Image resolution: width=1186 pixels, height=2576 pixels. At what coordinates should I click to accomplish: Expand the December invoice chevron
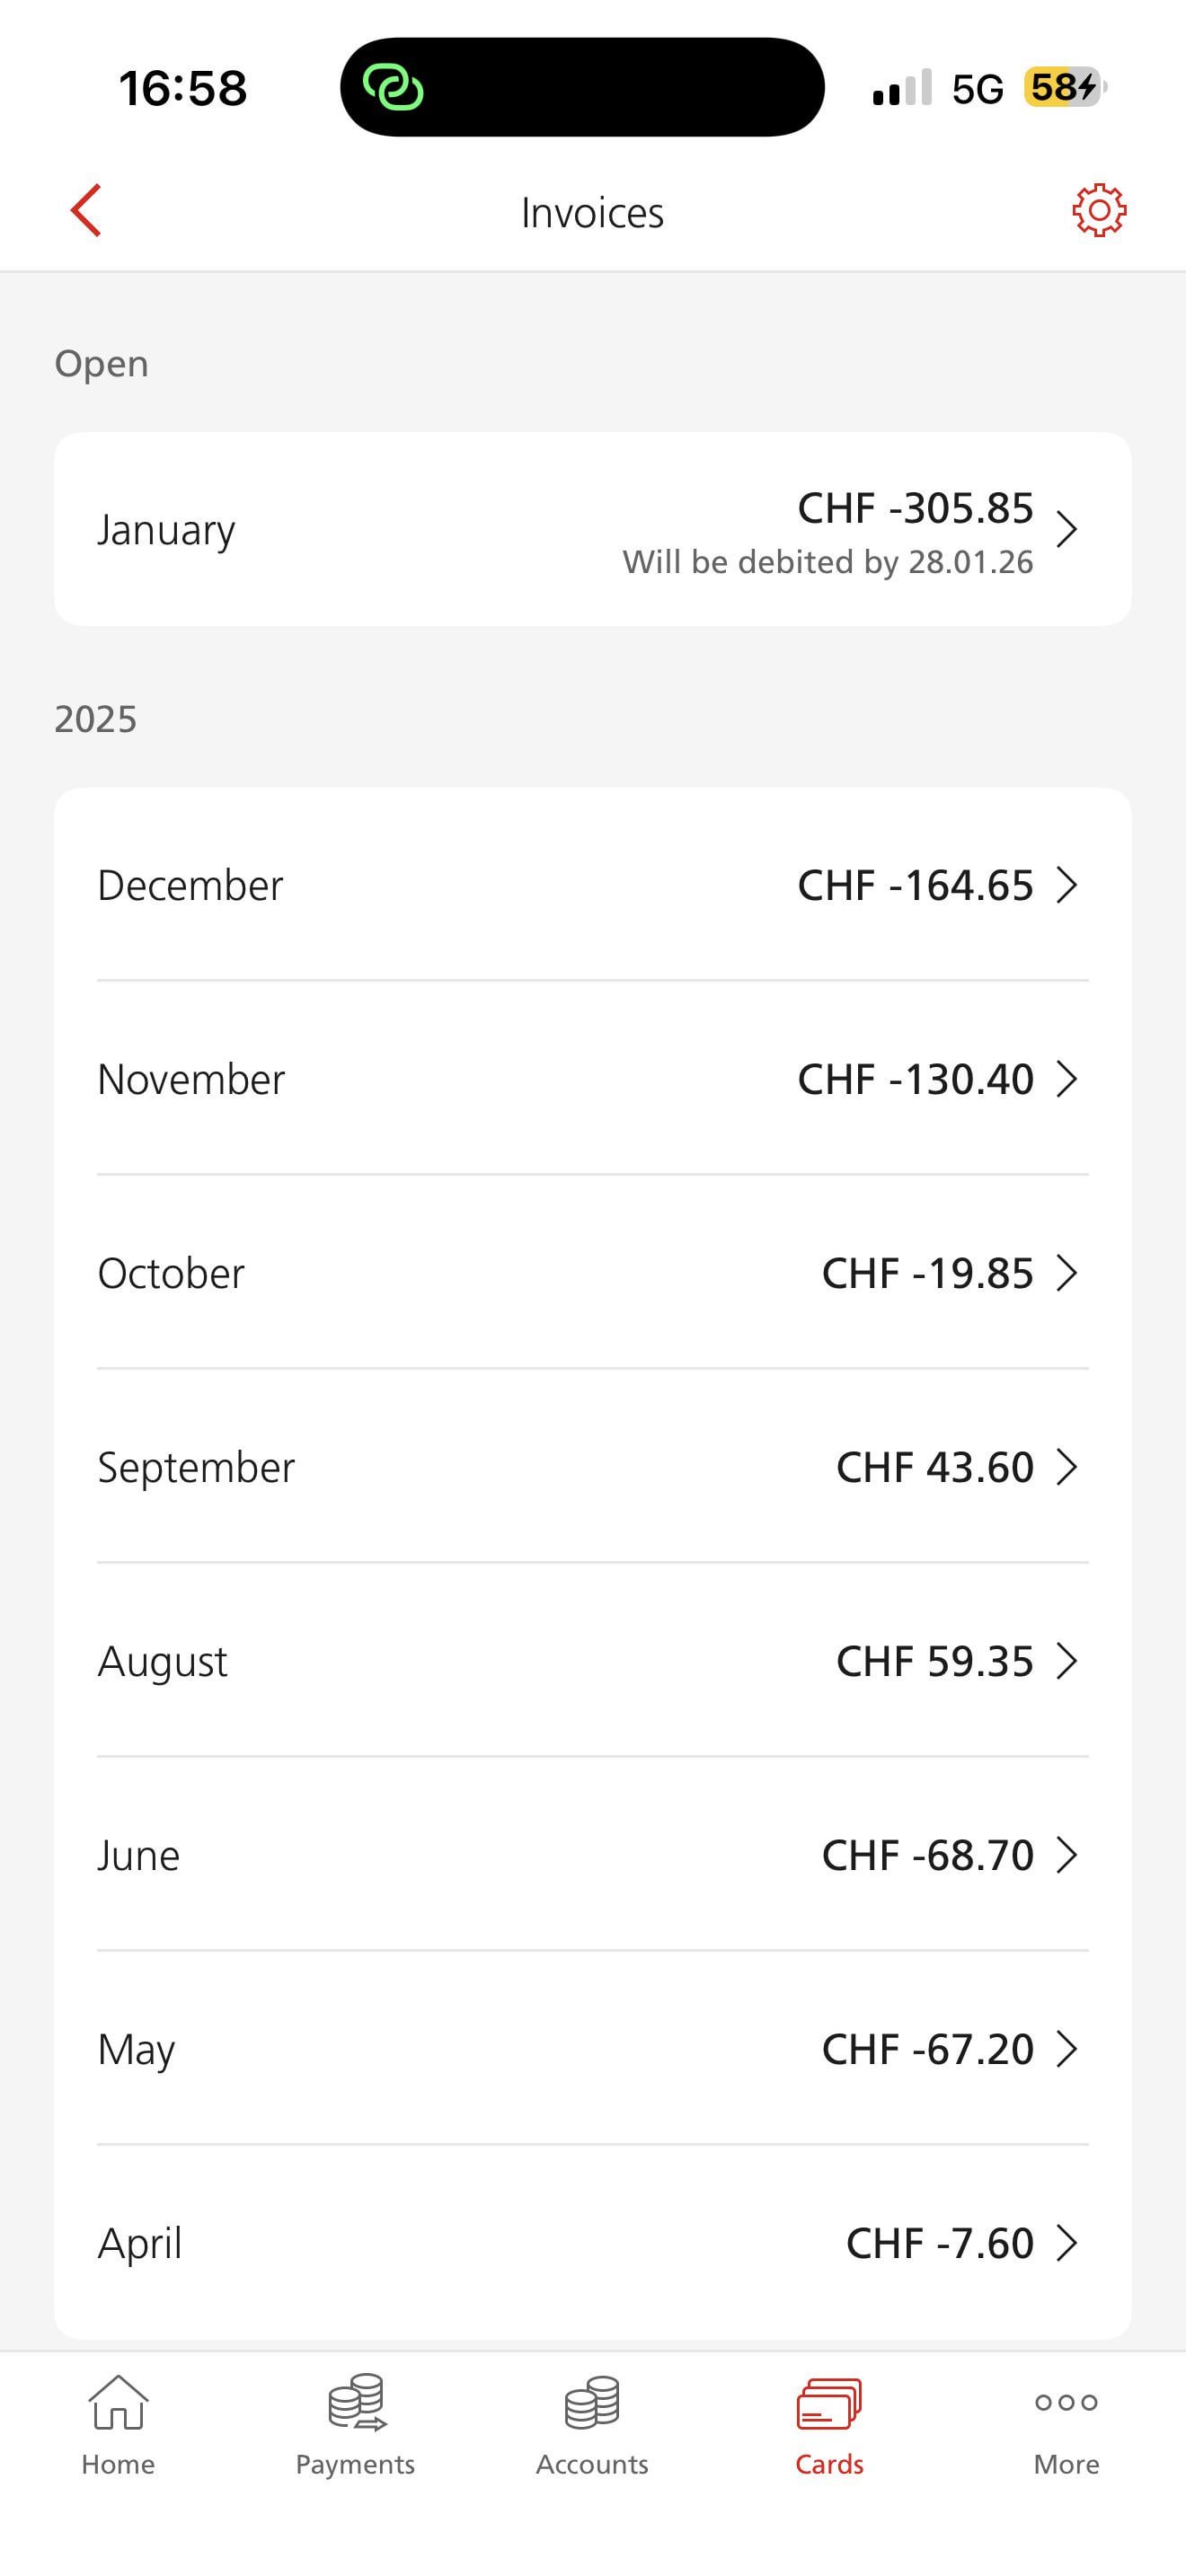pyautogui.click(x=1067, y=885)
